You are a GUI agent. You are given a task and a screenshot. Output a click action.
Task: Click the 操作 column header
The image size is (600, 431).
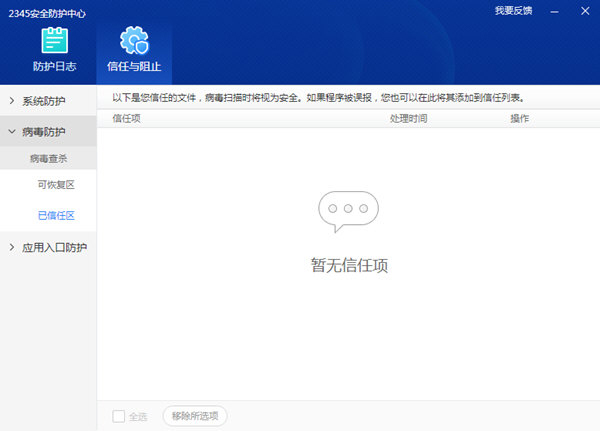[x=519, y=118]
